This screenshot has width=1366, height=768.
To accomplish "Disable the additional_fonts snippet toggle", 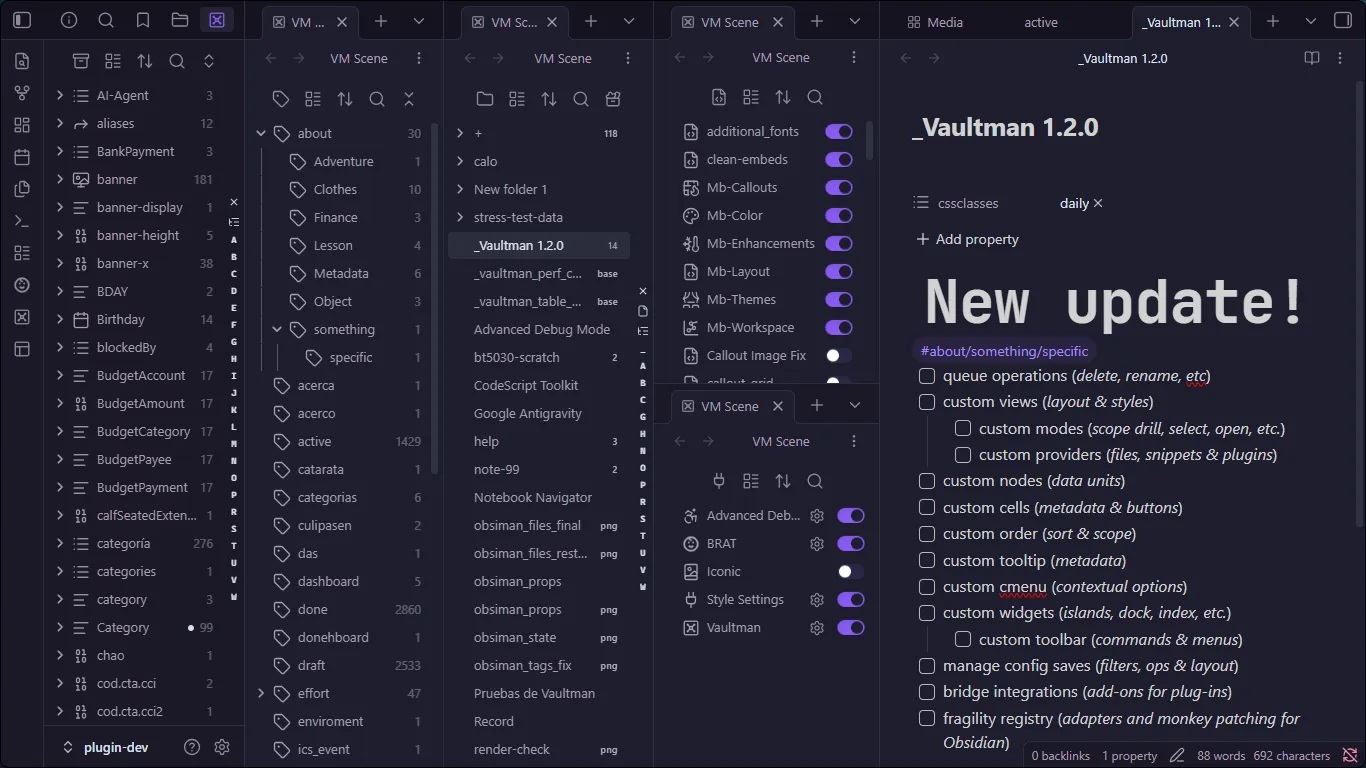I will (x=839, y=132).
